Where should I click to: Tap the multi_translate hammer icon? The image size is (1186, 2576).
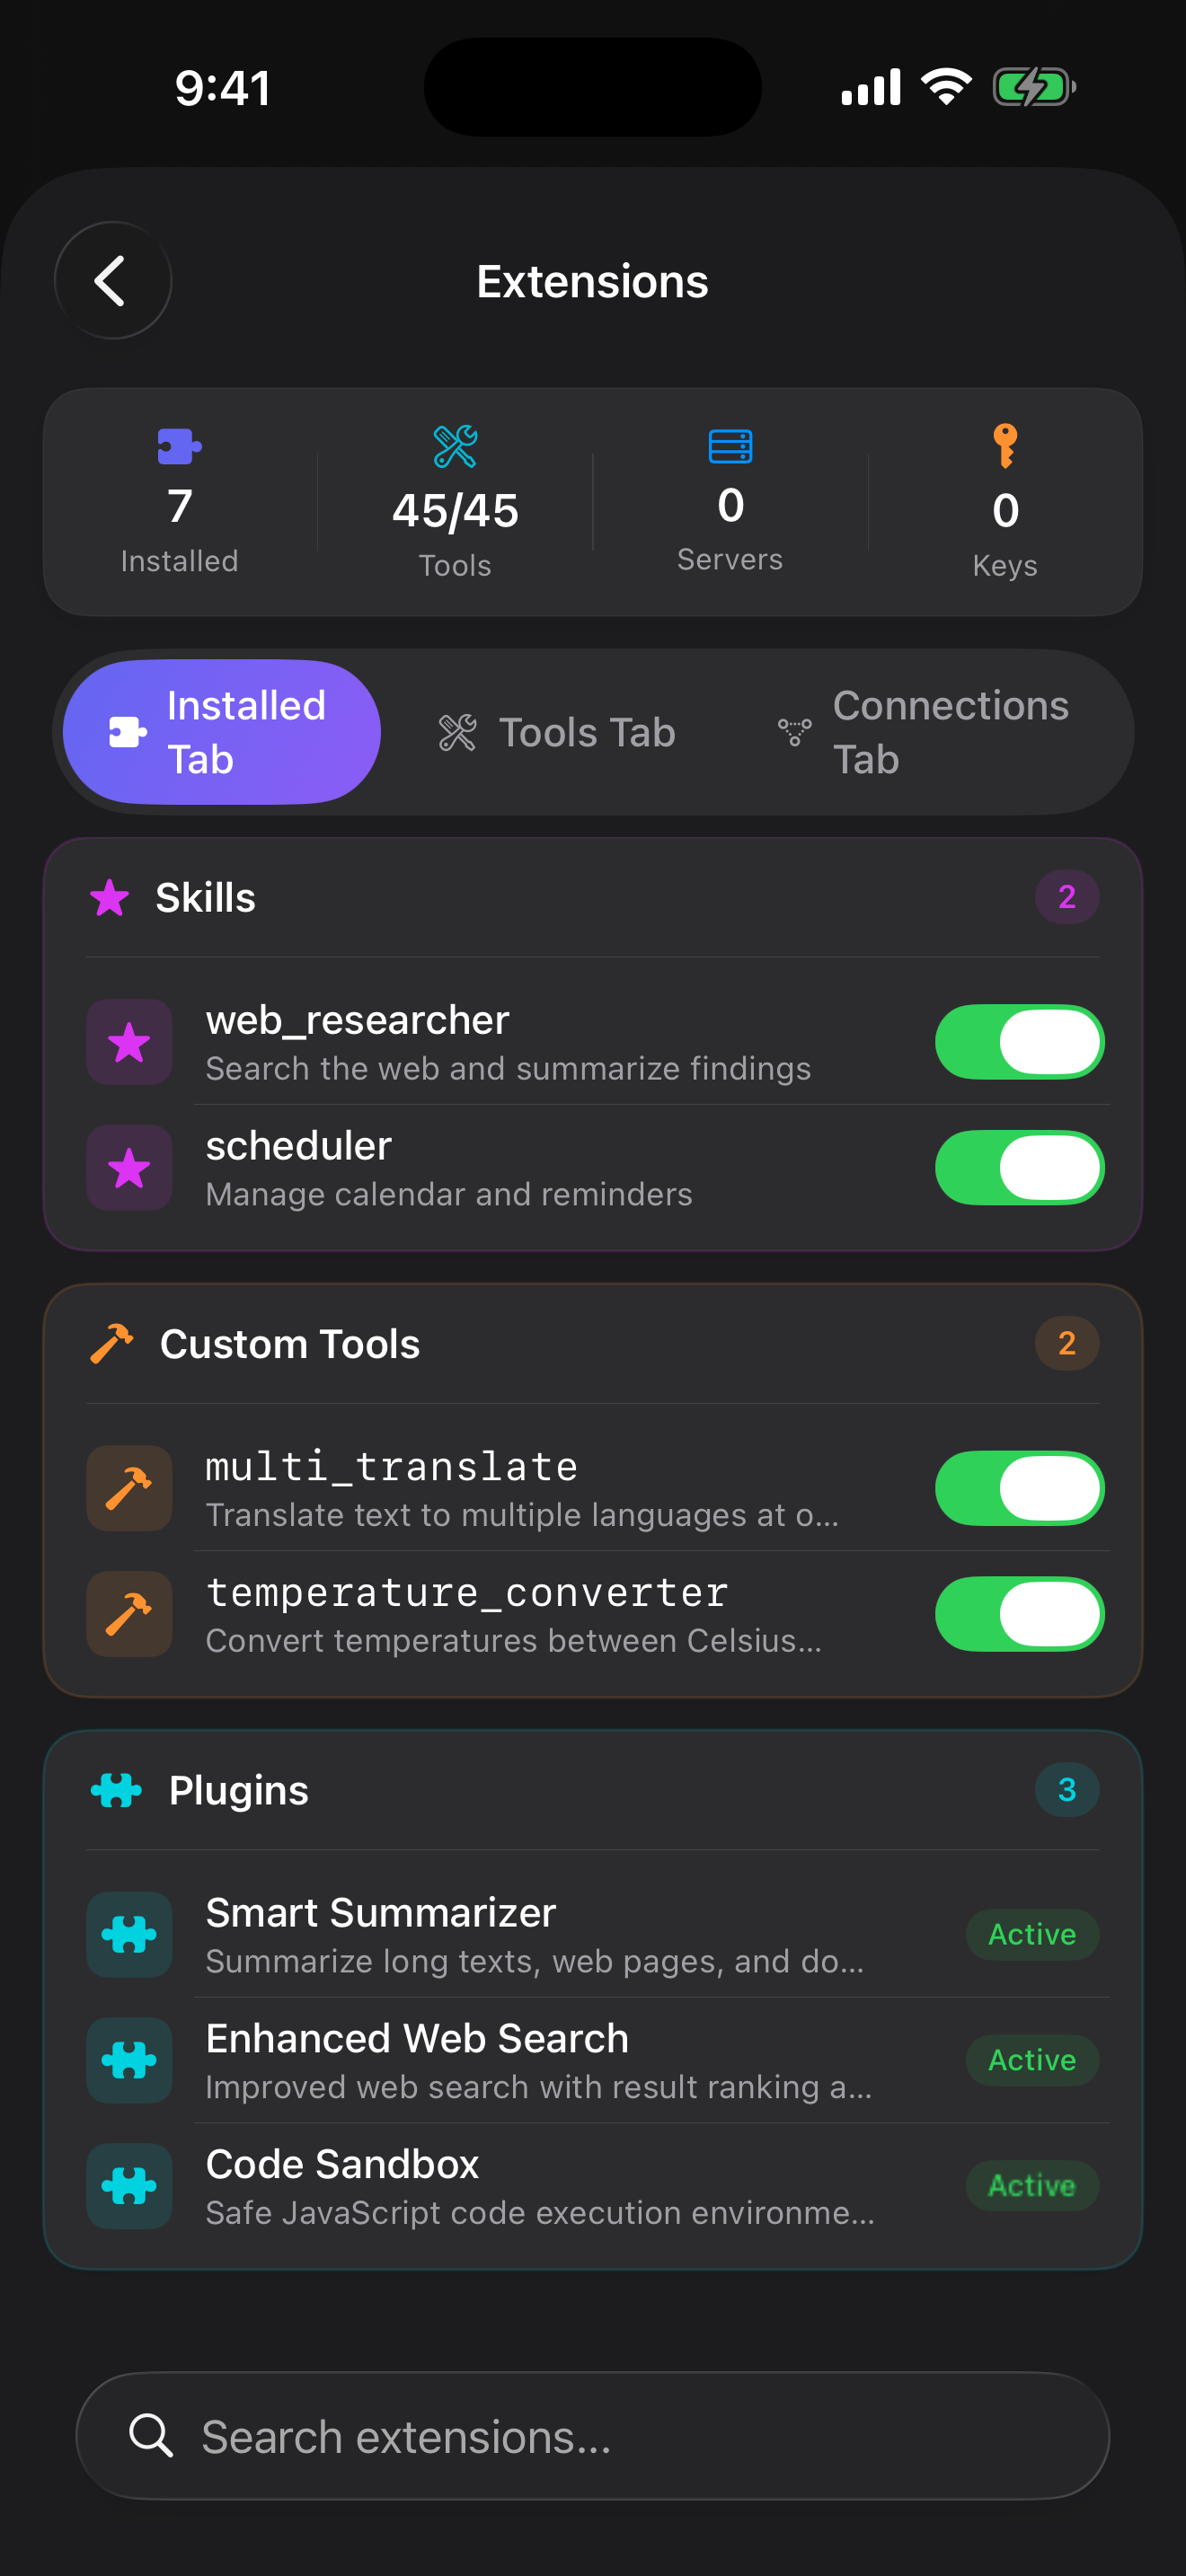coord(129,1488)
